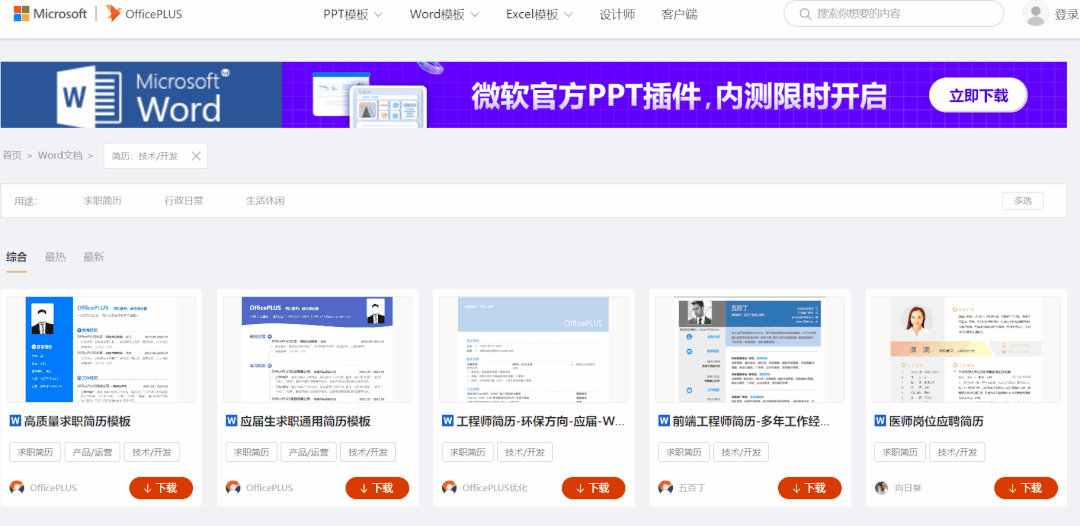Open title 应届生求职通用简历模板
The image size is (1080, 526).
click(x=305, y=421)
